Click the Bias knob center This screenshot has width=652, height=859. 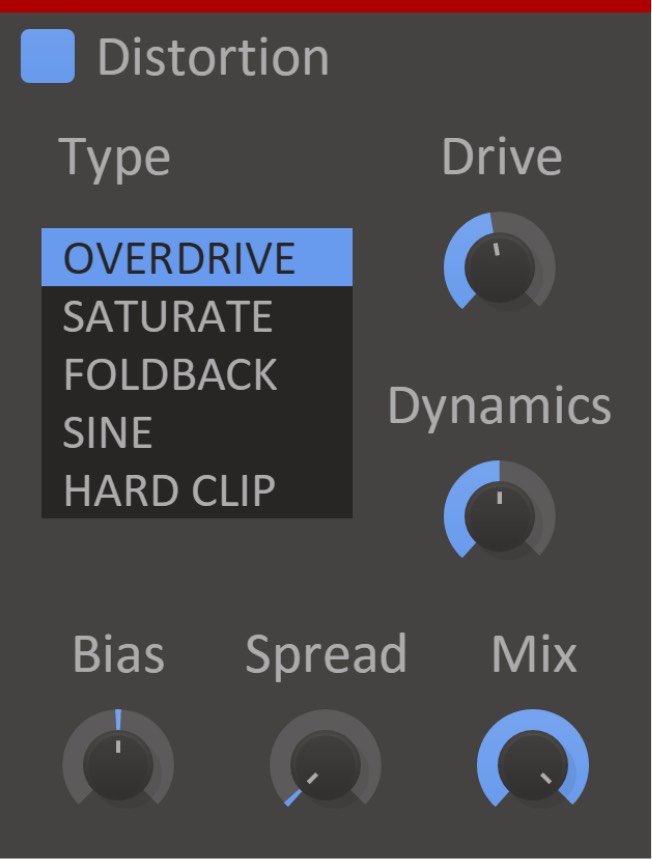[x=118, y=765]
